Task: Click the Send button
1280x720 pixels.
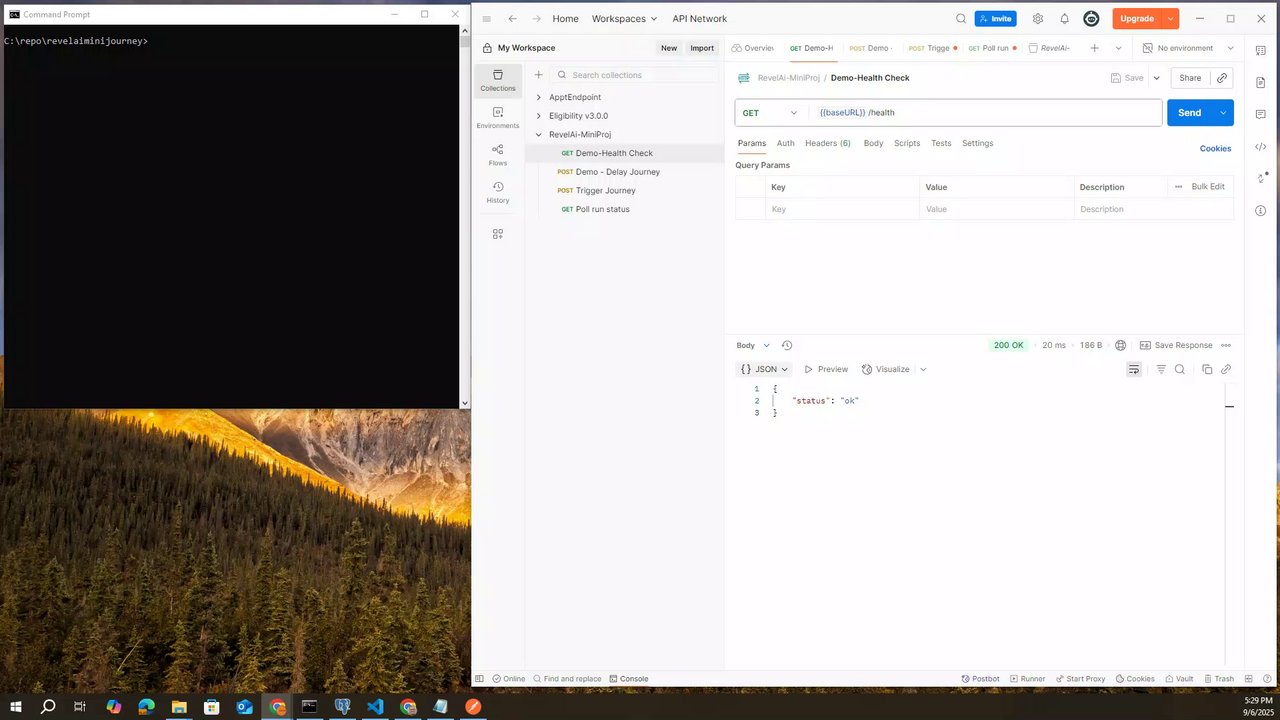Action: [1190, 113]
